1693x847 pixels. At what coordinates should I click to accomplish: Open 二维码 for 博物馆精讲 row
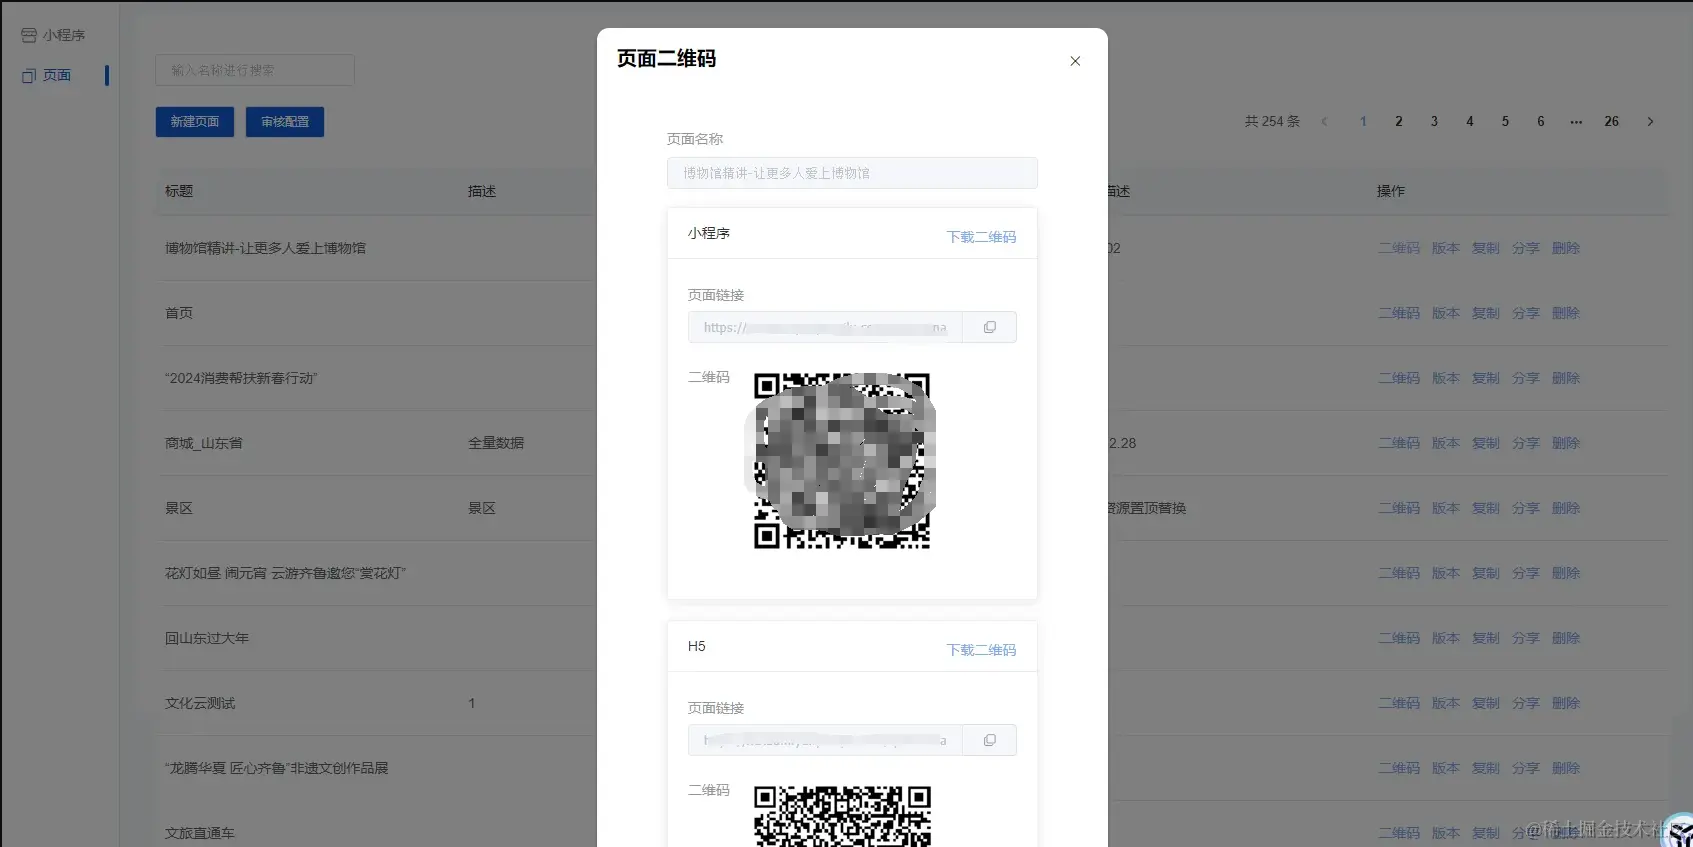(x=1399, y=248)
